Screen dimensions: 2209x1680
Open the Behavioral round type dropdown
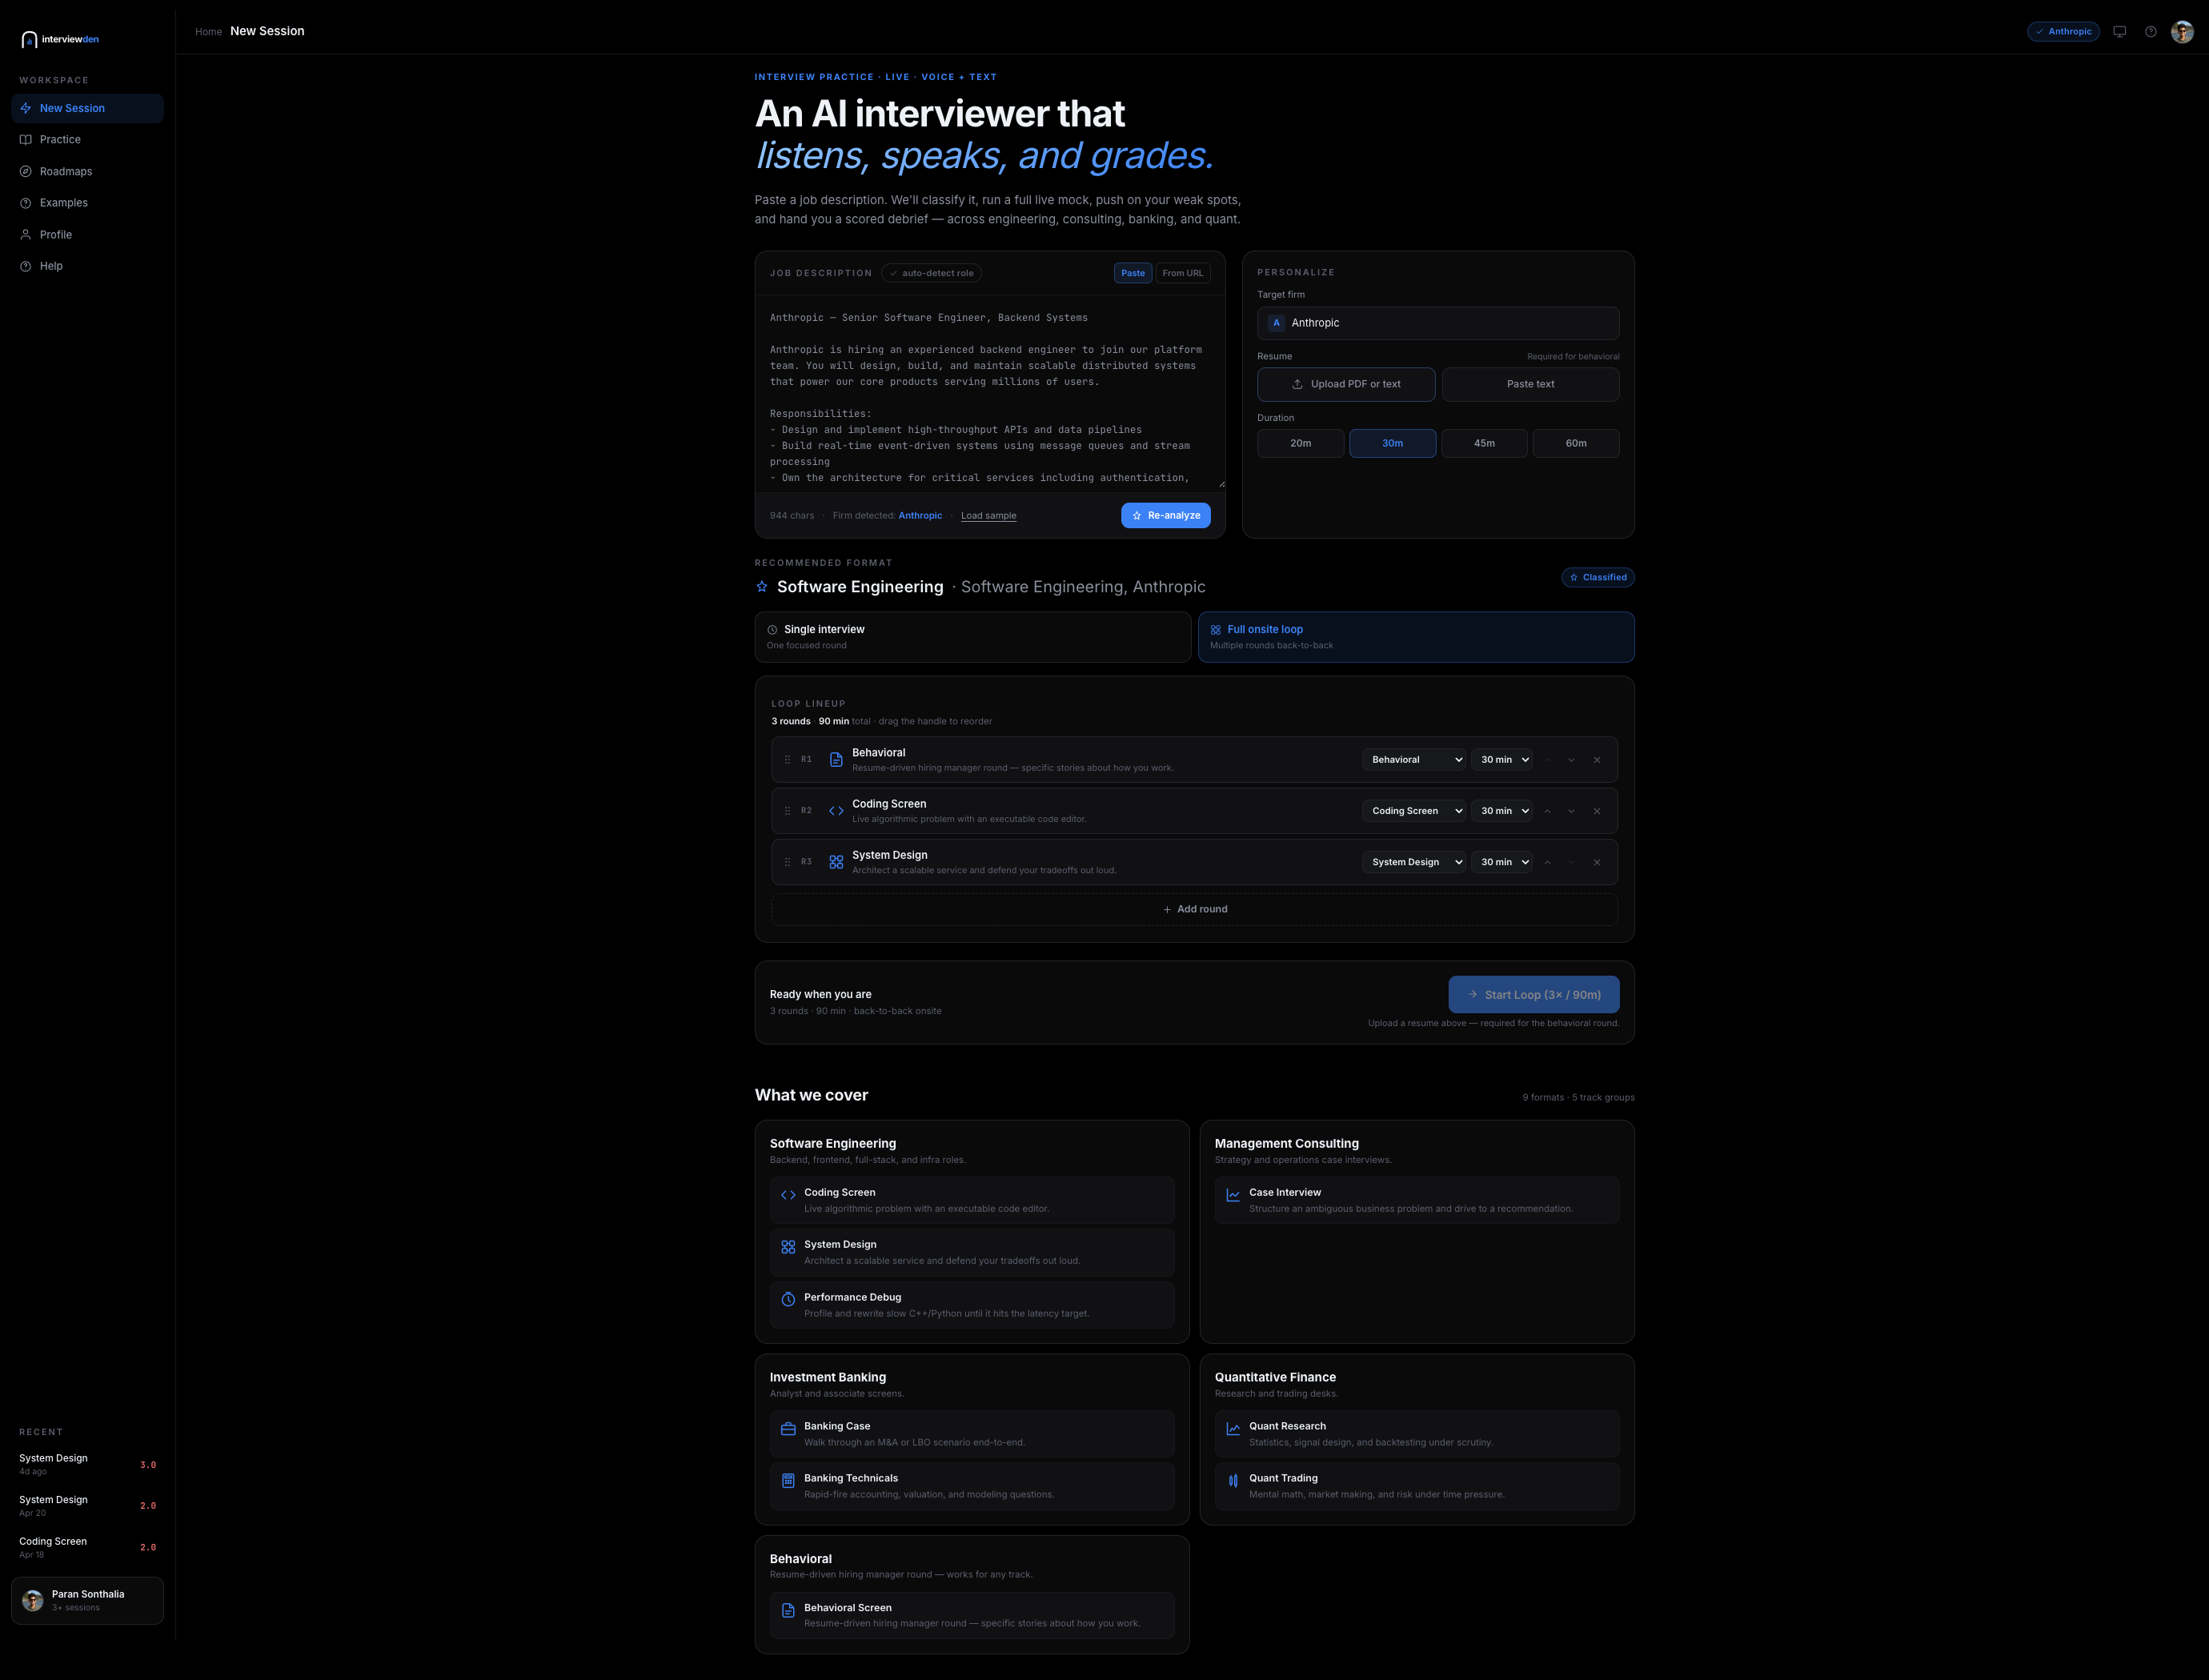coord(1413,760)
